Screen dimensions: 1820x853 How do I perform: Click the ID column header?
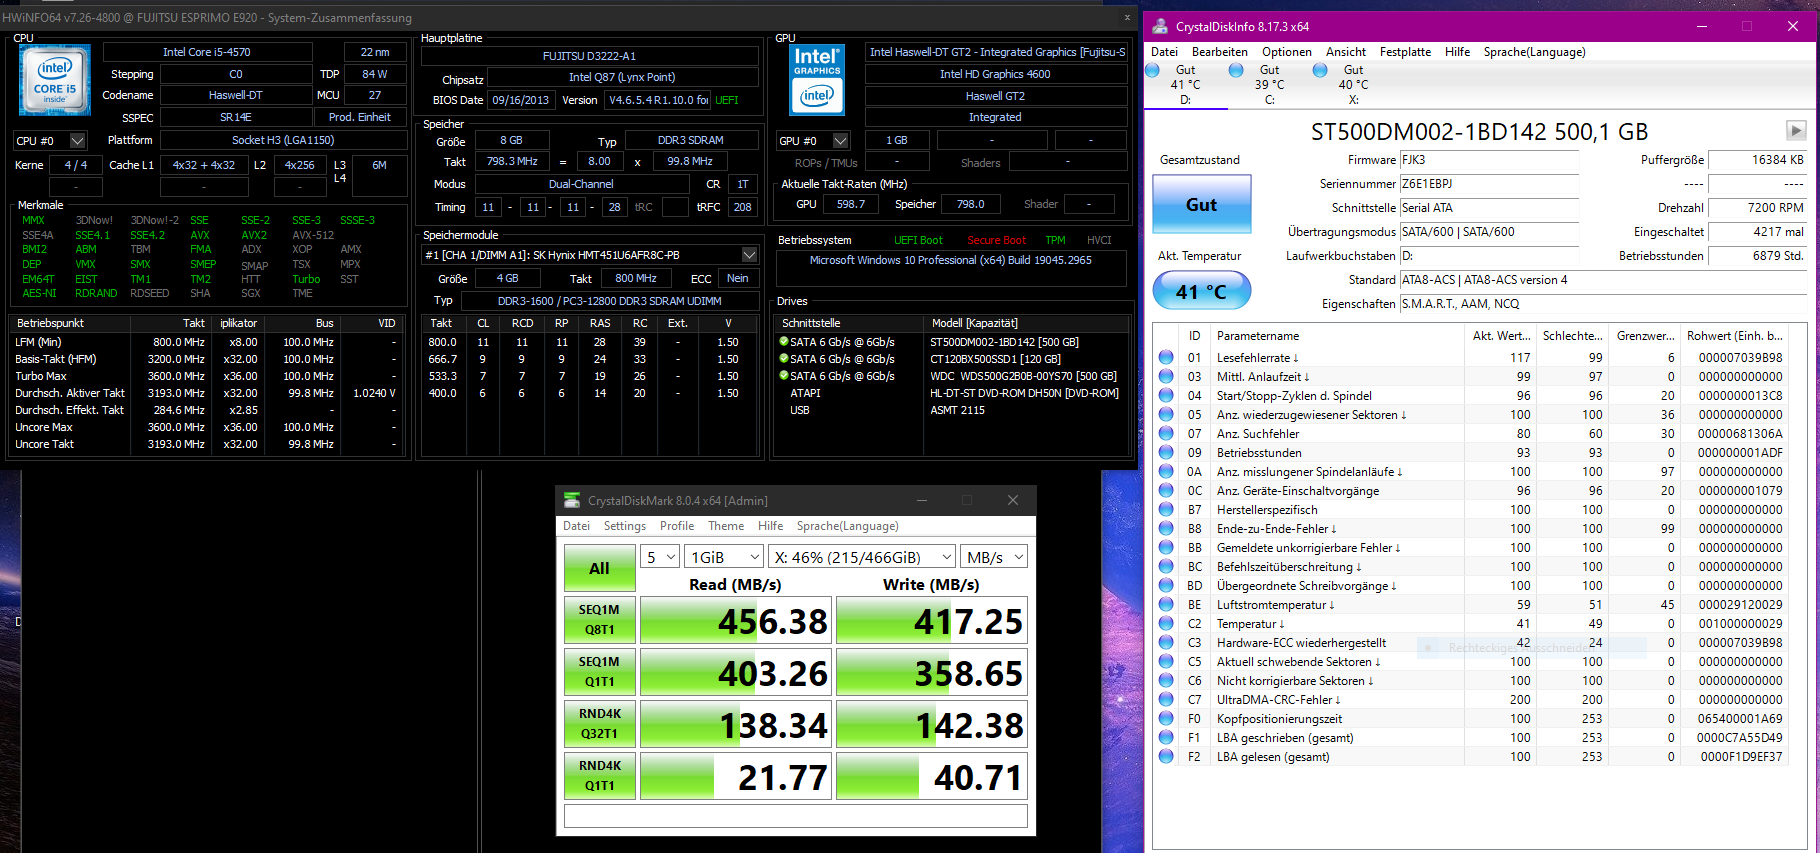coord(1194,336)
